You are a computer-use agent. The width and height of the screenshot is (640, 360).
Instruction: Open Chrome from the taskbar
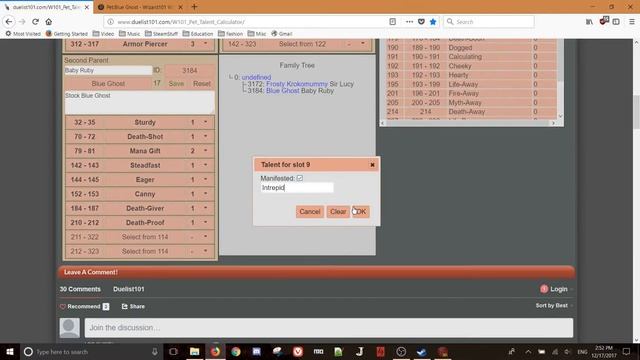[236, 351]
